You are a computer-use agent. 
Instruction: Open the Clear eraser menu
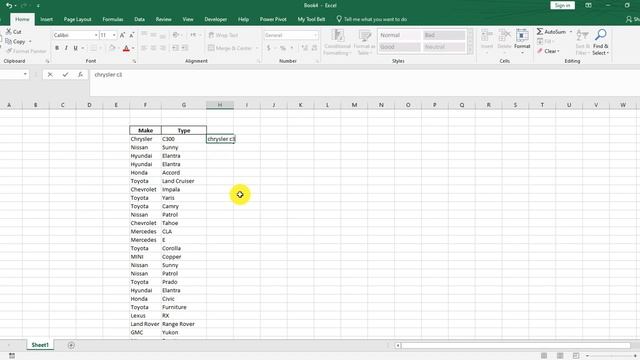pos(549,51)
